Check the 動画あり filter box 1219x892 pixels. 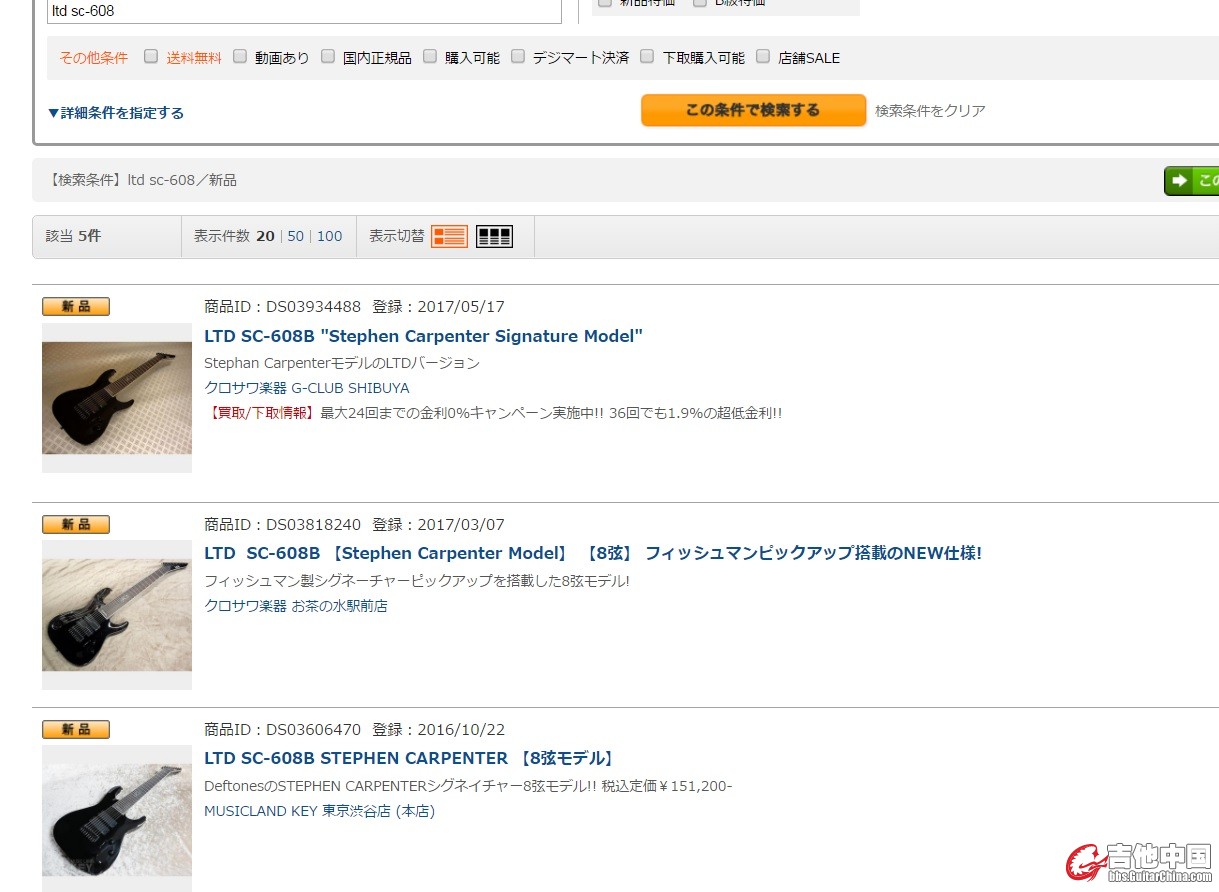[240, 57]
